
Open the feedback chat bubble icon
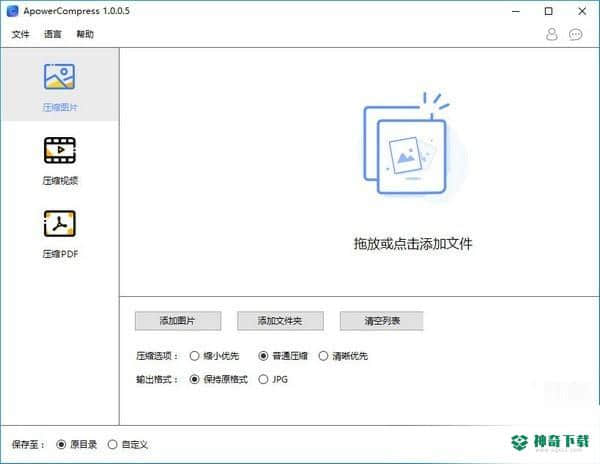coord(576,34)
